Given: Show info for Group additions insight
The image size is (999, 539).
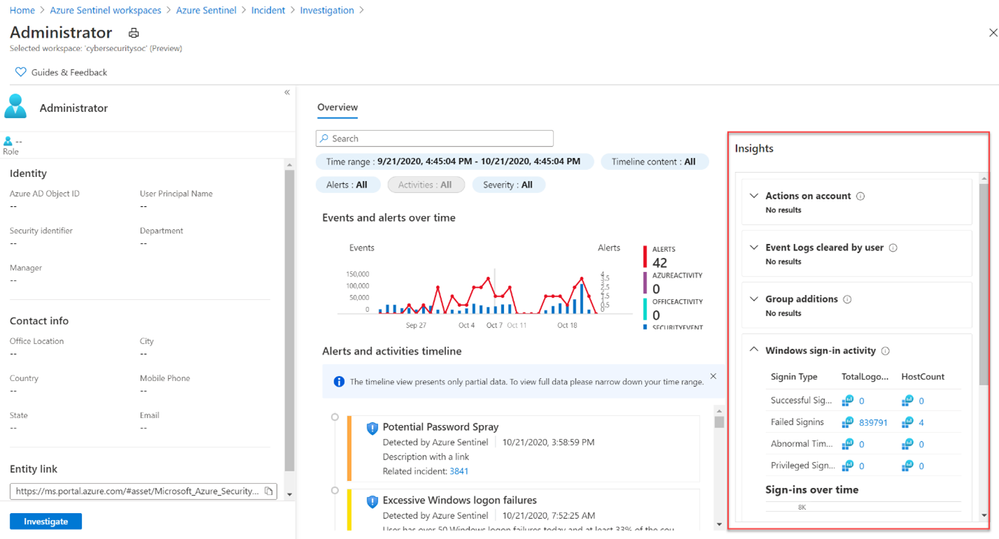Looking at the screenshot, I should coord(847,299).
